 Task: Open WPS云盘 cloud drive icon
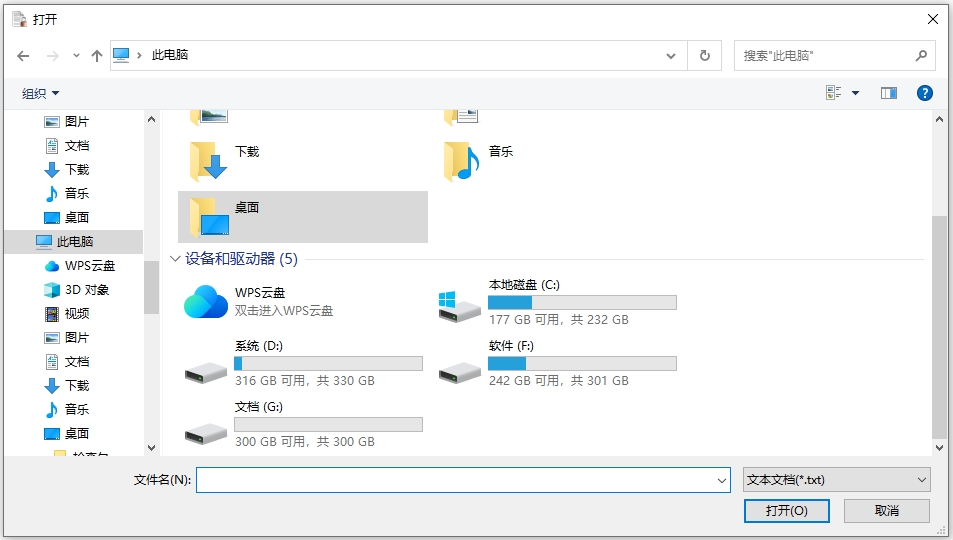click(x=206, y=301)
